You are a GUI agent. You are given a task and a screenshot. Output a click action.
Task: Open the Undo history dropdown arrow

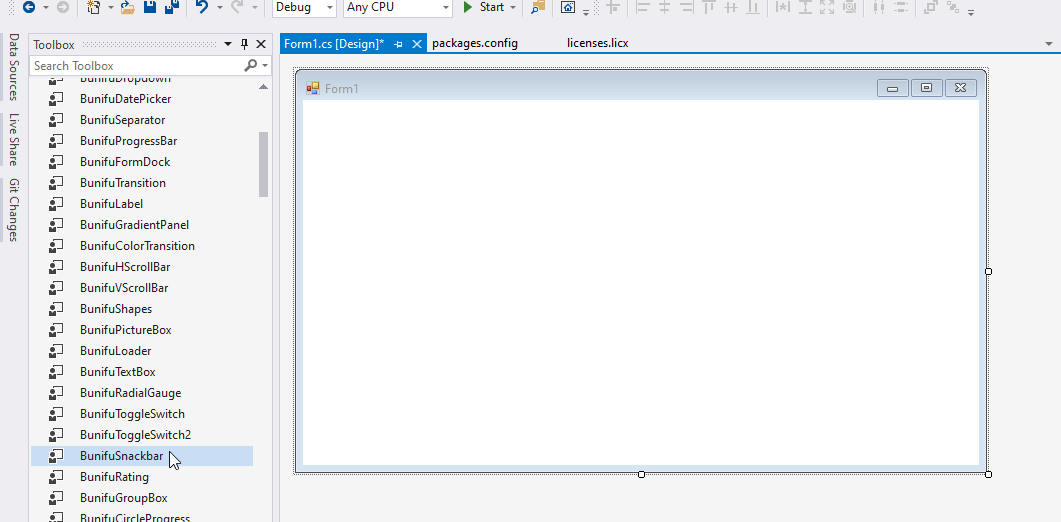click(x=219, y=7)
